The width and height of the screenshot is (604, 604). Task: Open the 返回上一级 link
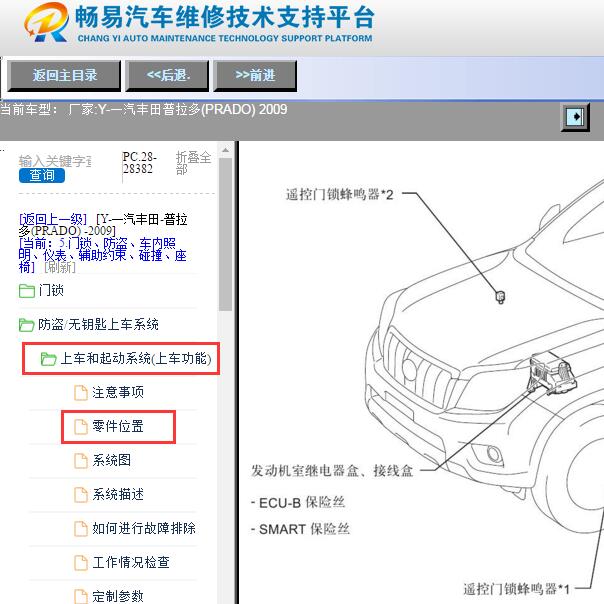[53, 219]
